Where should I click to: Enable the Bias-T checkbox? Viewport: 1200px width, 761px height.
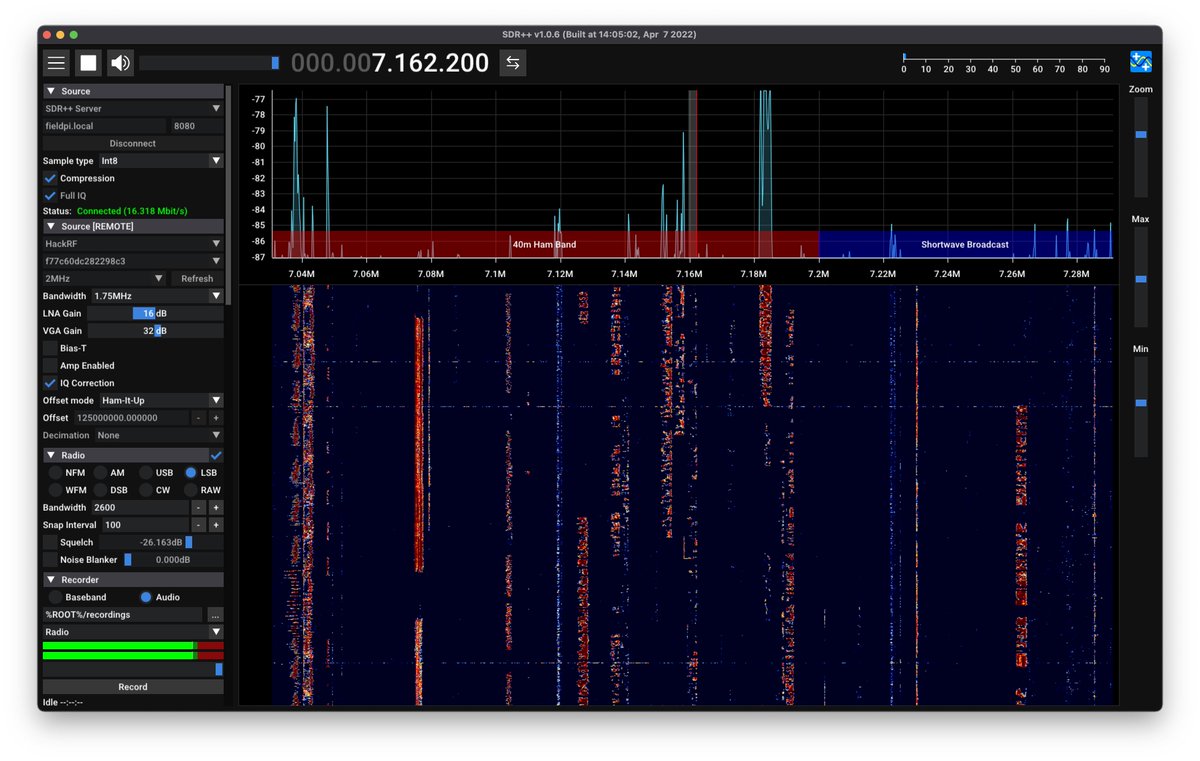50,348
